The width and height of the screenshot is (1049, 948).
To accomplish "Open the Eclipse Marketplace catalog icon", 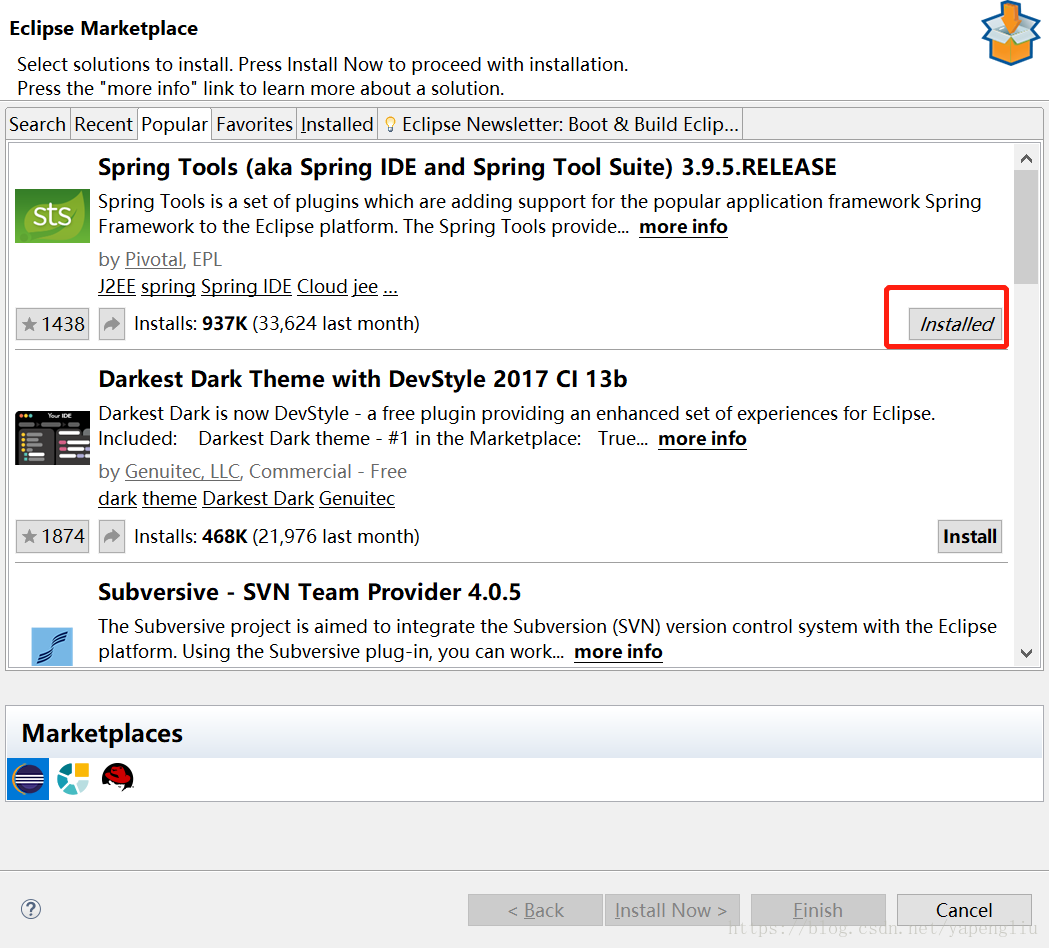I will coord(27,779).
